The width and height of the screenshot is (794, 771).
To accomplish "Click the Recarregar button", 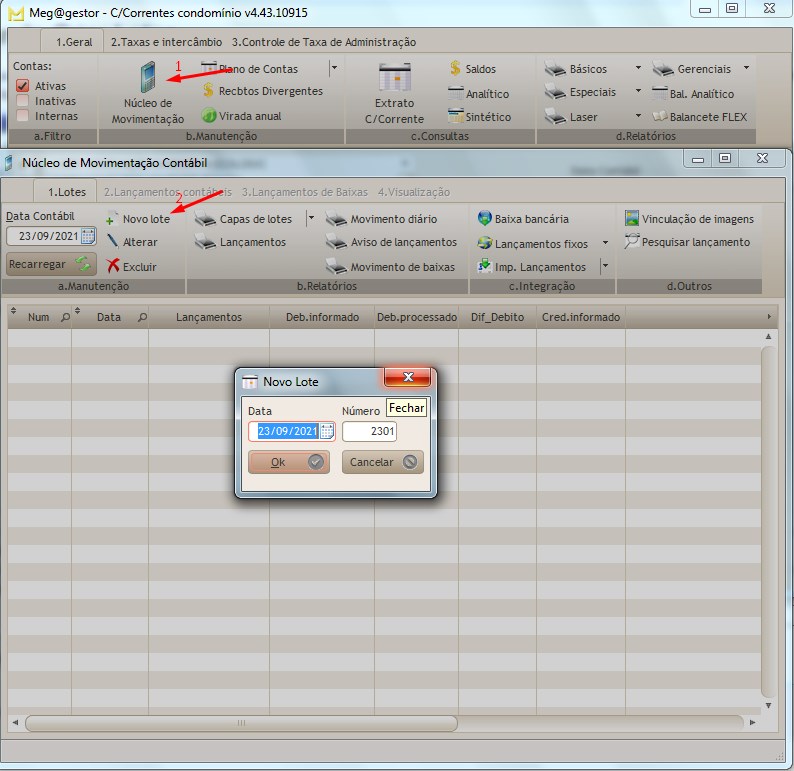I will point(51,264).
